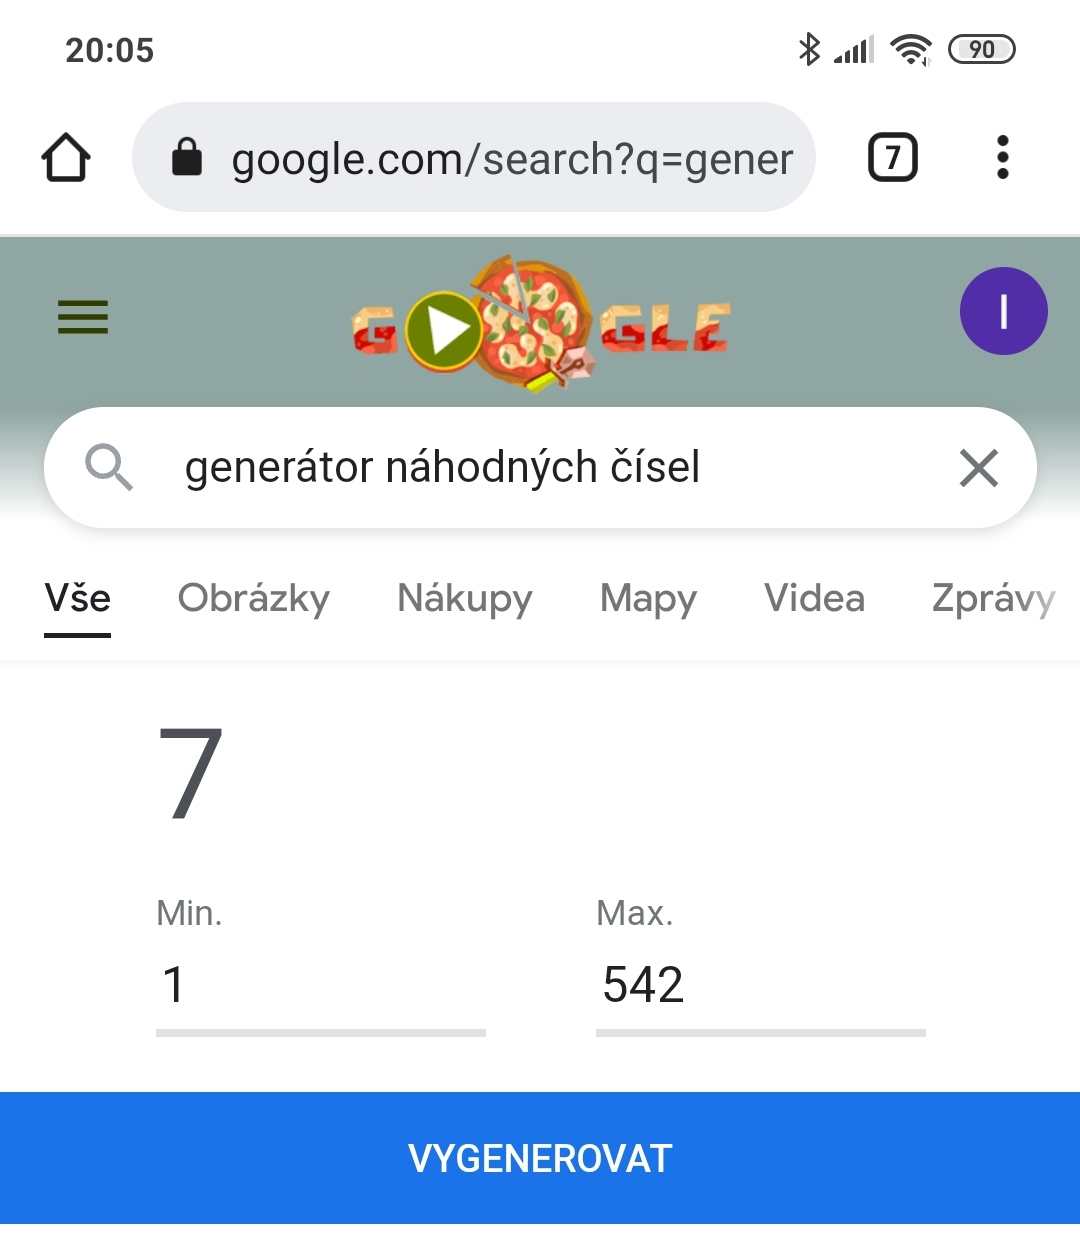Open the three-dot browser menu
Screen dimensions: 1080x1244
tap(1002, 158)
